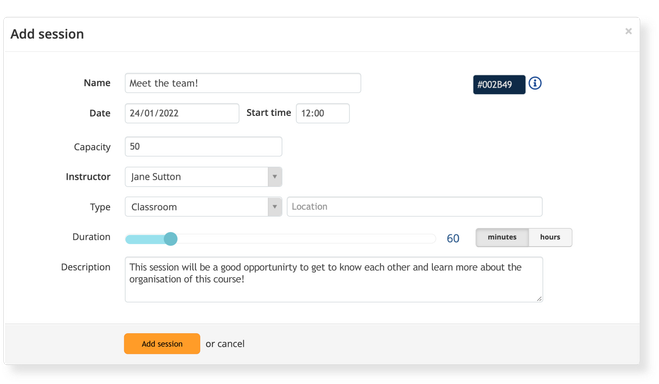The width and height of the screenshot is (659, 384).
Task: Click the Location input field
Action: (x=414, y=207)
